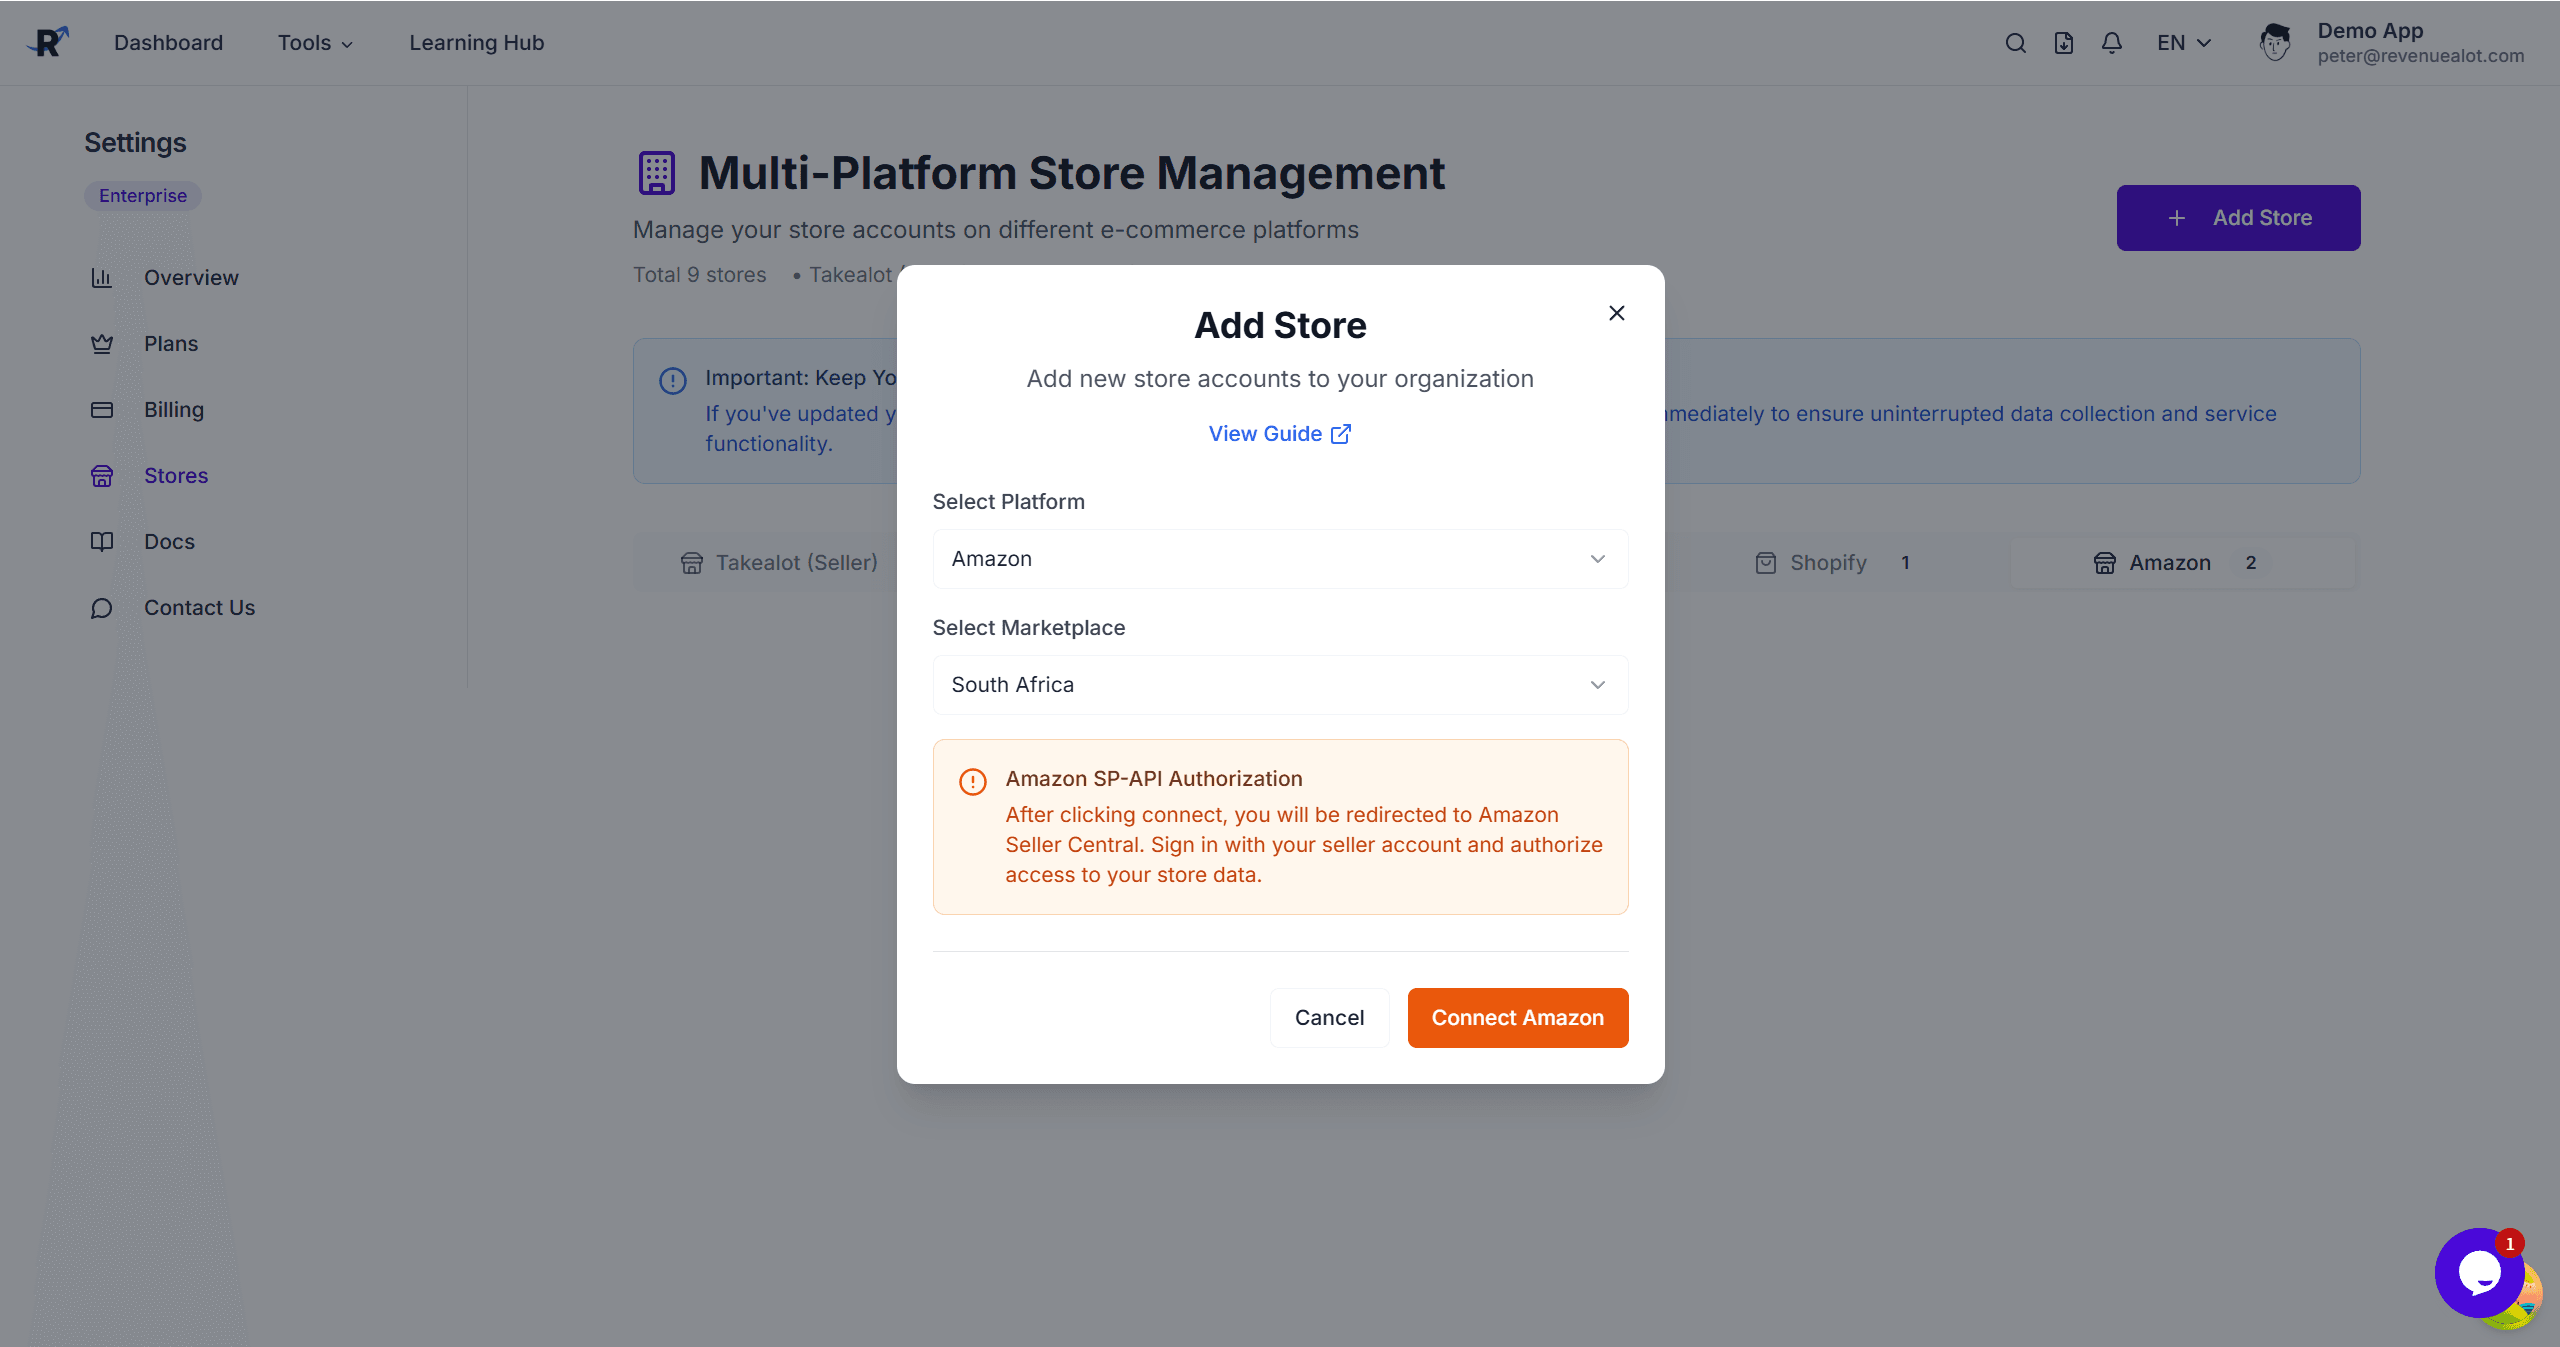Open the Tools menu in top navigation

[x=315, y=42]
